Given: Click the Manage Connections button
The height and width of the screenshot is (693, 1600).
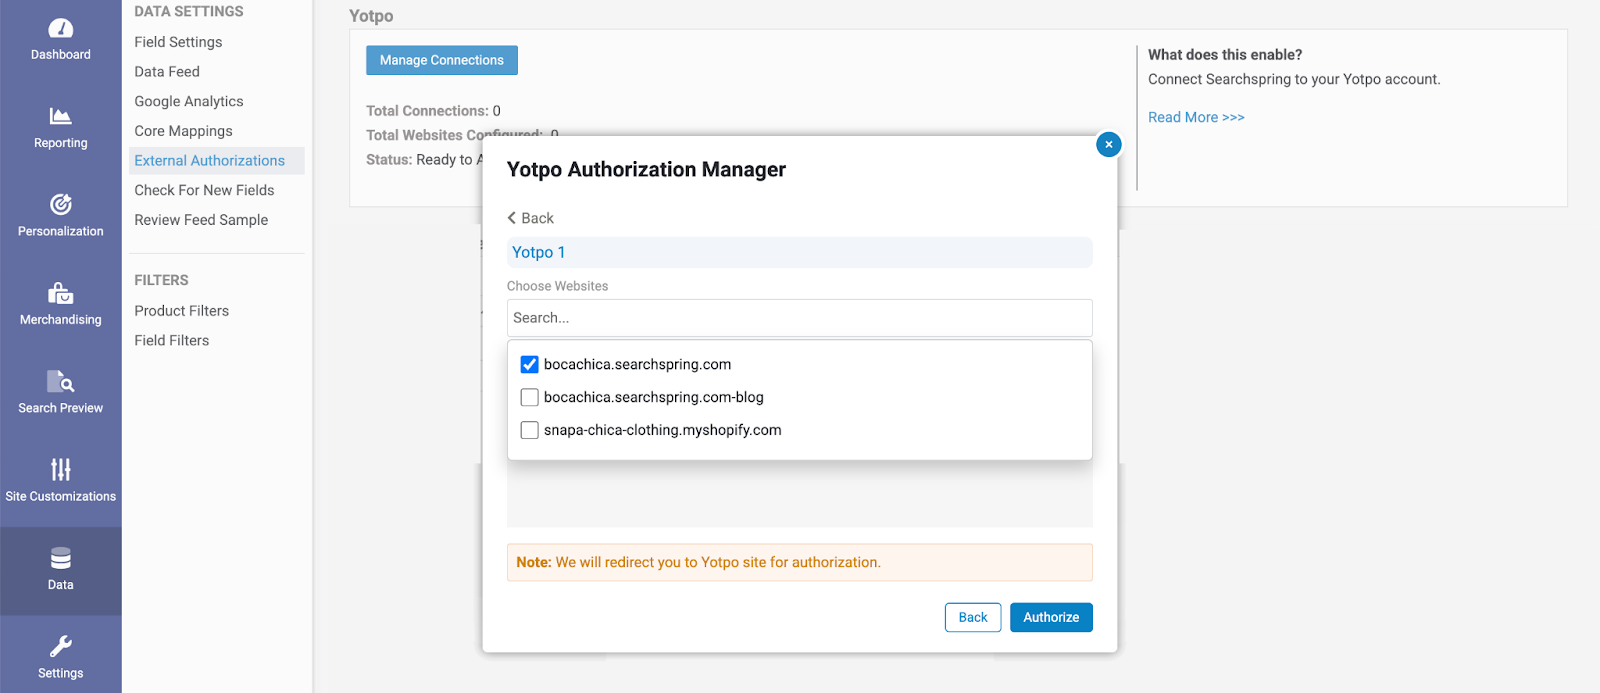Looking at the screenshot, I should click(442, 60).
